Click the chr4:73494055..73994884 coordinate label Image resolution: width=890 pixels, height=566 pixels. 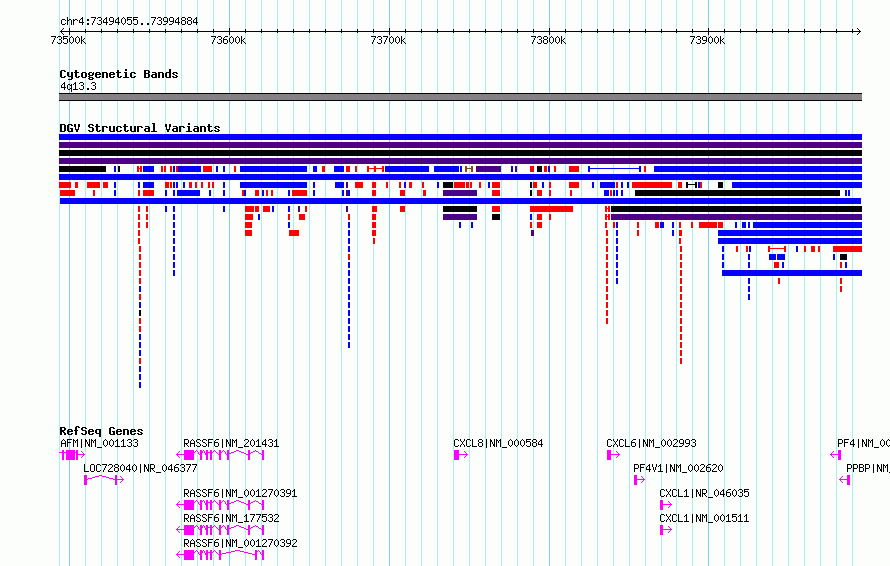pos(129,21)
